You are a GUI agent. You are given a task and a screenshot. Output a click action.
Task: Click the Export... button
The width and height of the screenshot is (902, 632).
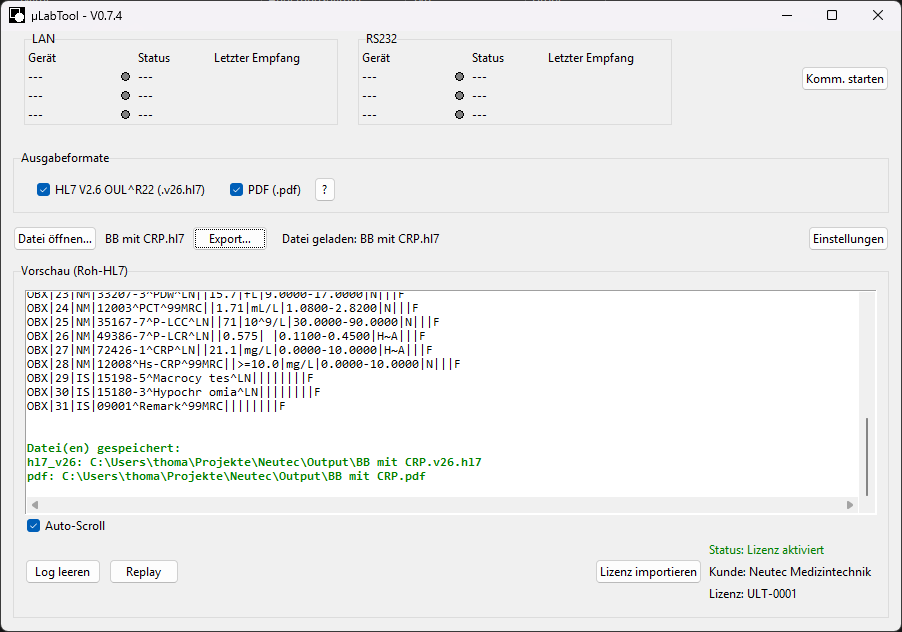pyautogui.click(x=230, y=239)
